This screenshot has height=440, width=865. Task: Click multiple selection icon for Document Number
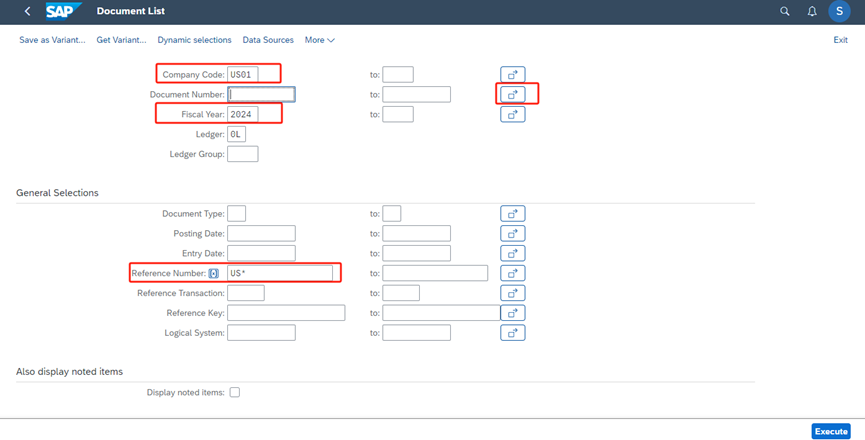[512, 94]
